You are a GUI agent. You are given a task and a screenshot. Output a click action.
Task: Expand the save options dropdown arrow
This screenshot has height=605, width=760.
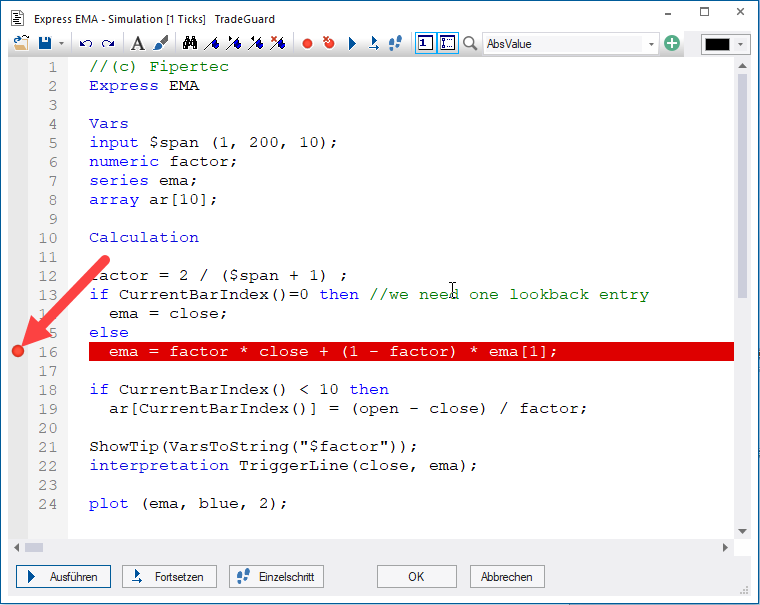tap(61, 44)
